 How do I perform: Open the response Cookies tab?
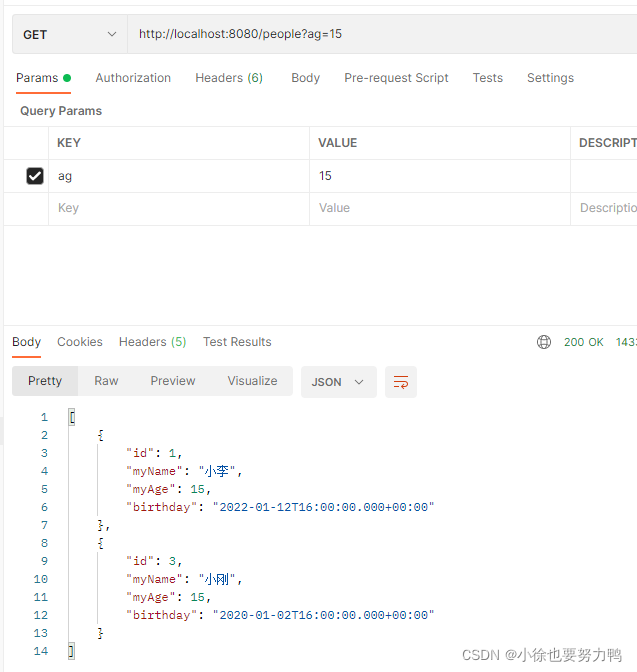(x=80, y=342)
